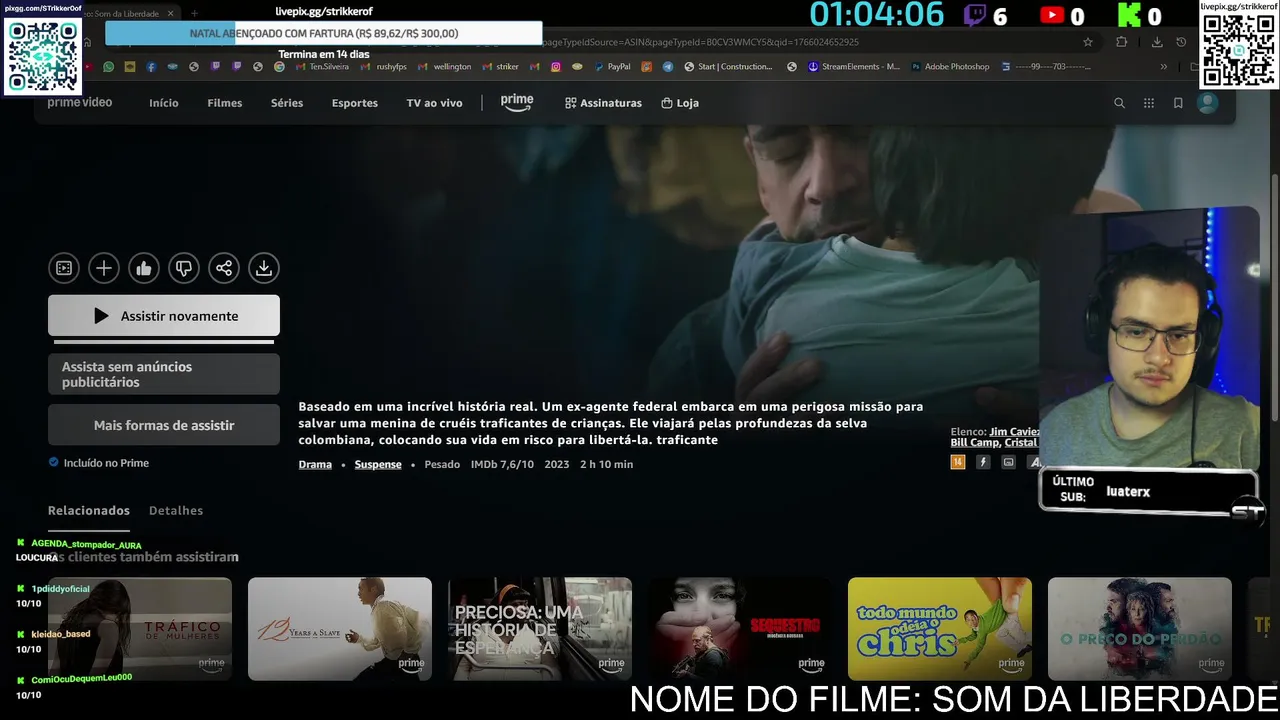This screenshot has width=1280, height=720.
Task: Open the share icon button
Action: pyautogui.click(x=224, y=268)
